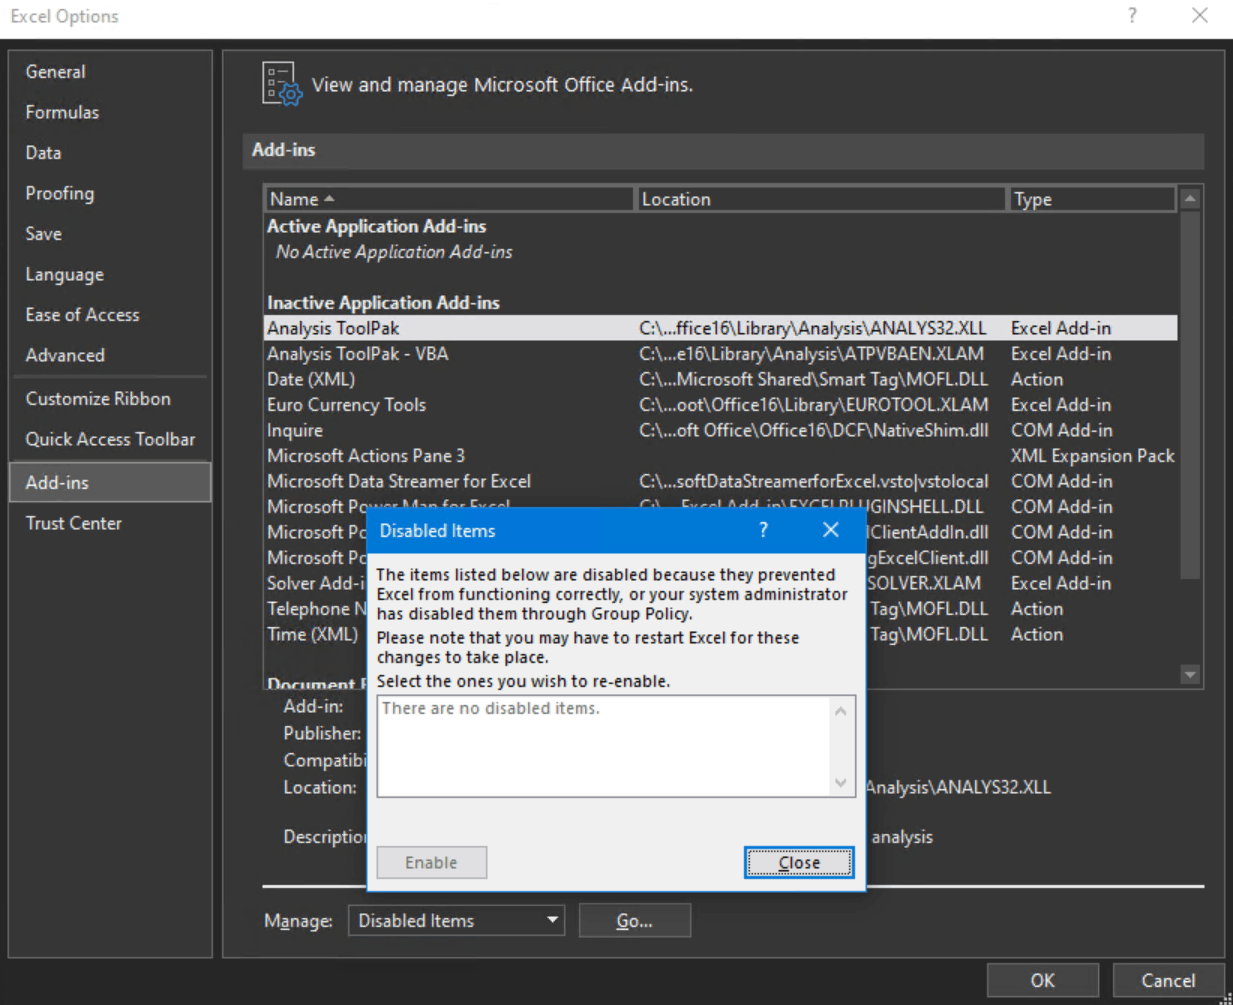
Task: Click the Help question mark on Disabled Items
Action: [x=763, y=530]
